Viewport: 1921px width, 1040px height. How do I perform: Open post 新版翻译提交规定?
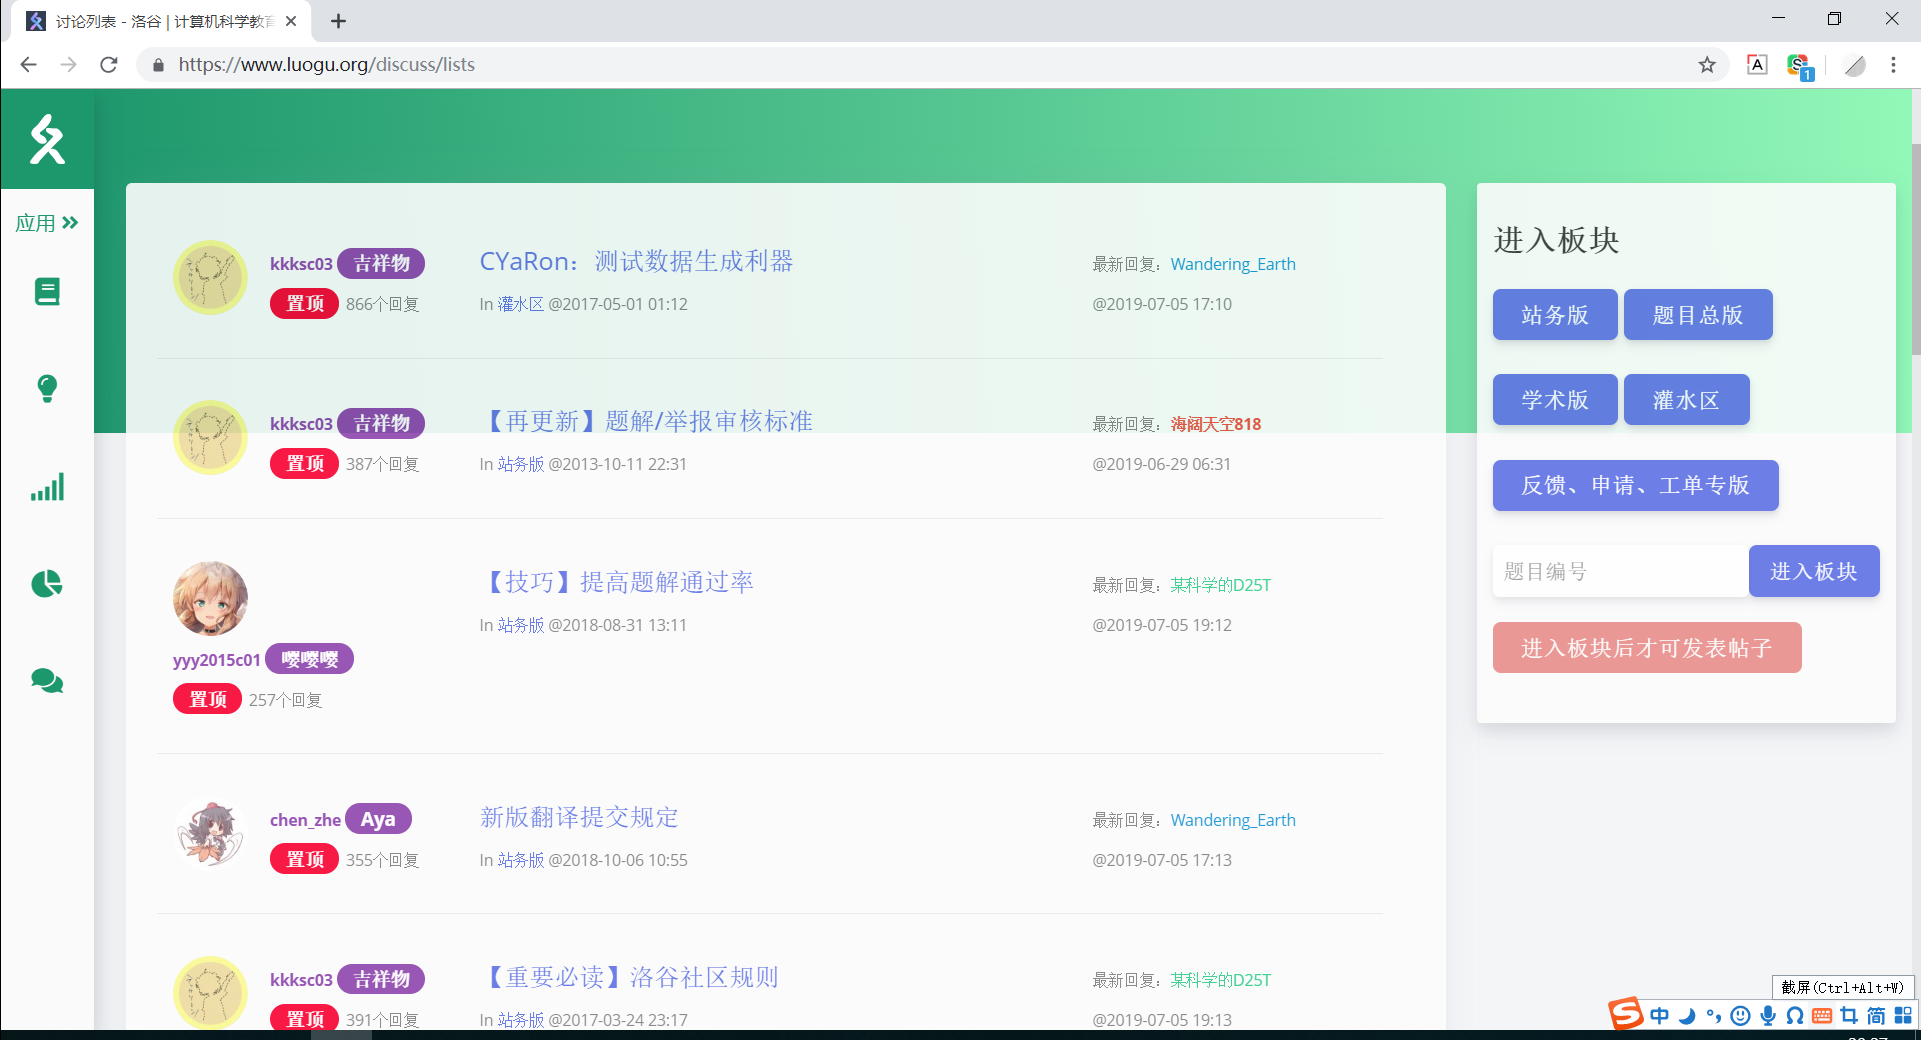tap(579, 817)
